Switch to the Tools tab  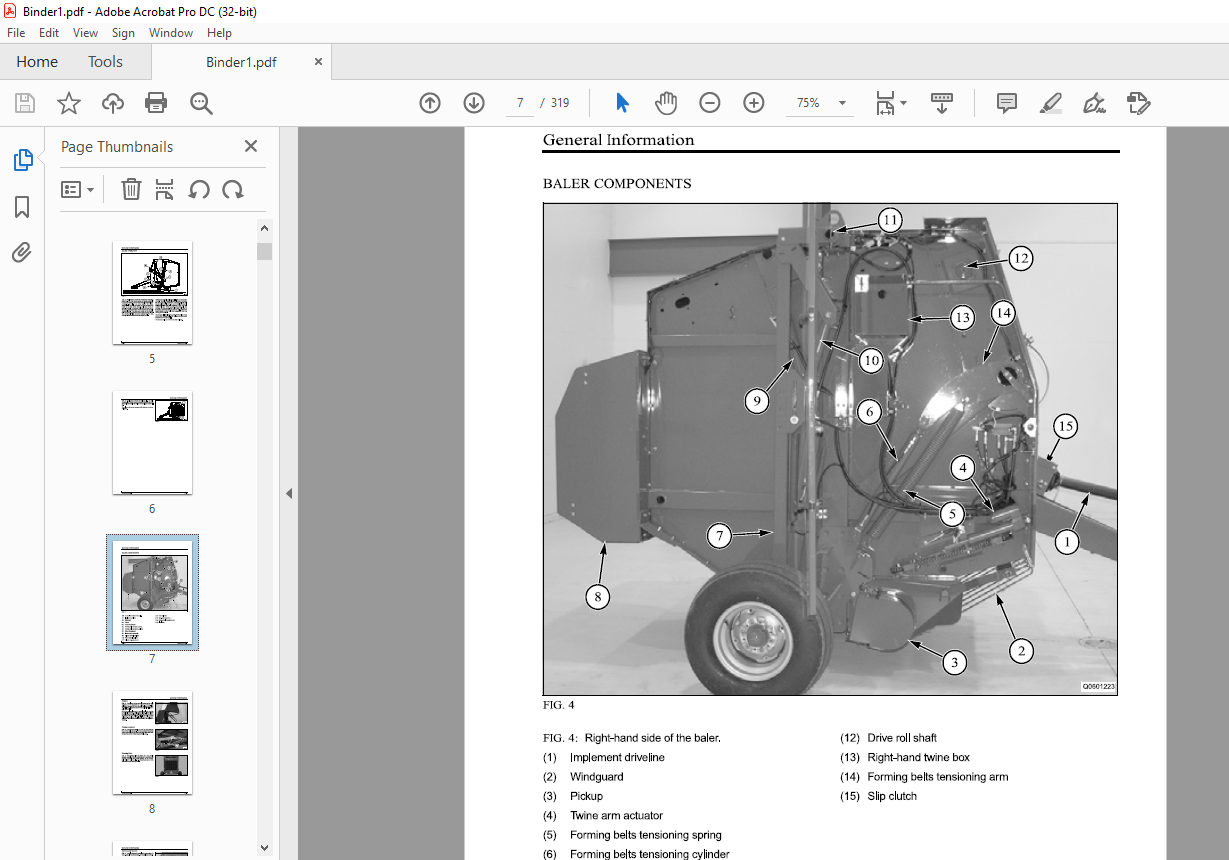[105, 62]
